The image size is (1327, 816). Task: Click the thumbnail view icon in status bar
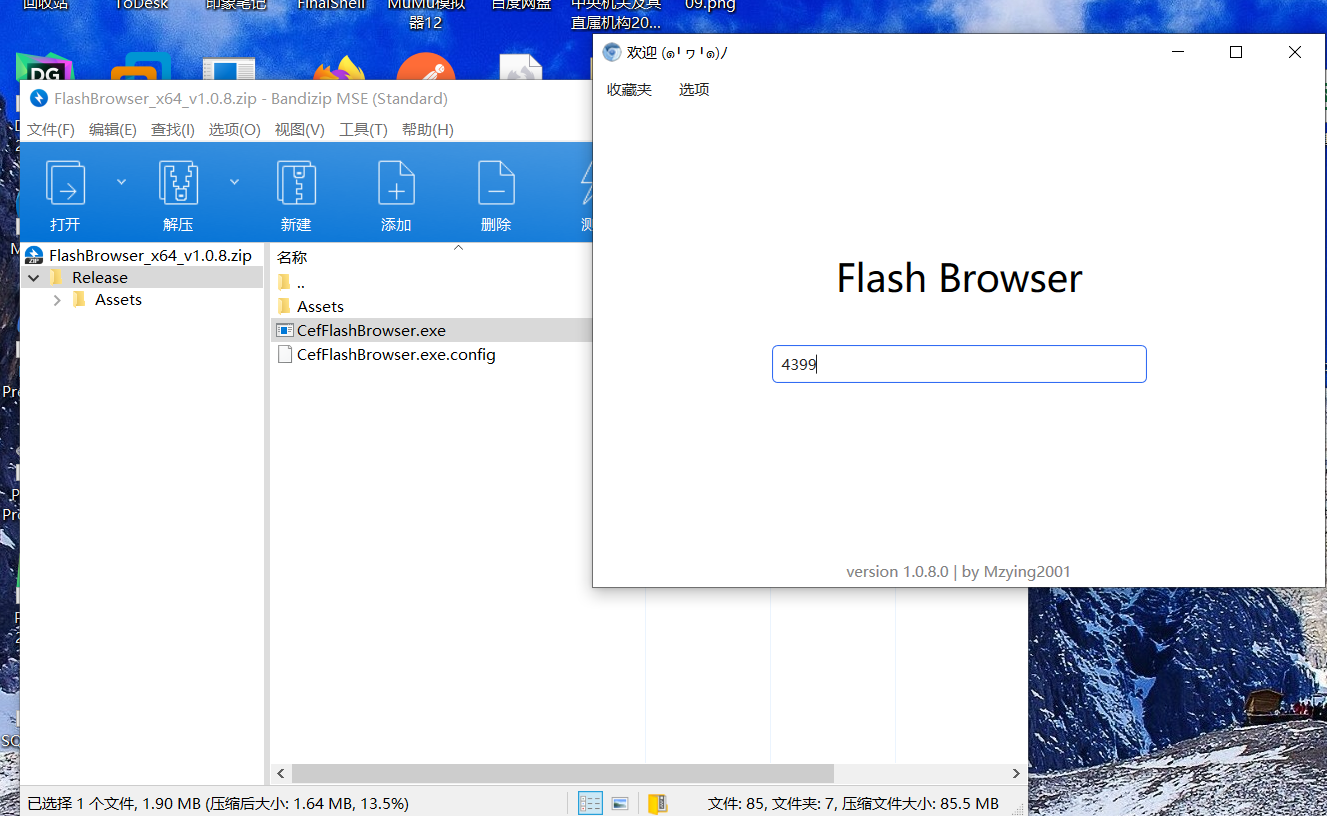pyautogui.click(x=620, y=803)
